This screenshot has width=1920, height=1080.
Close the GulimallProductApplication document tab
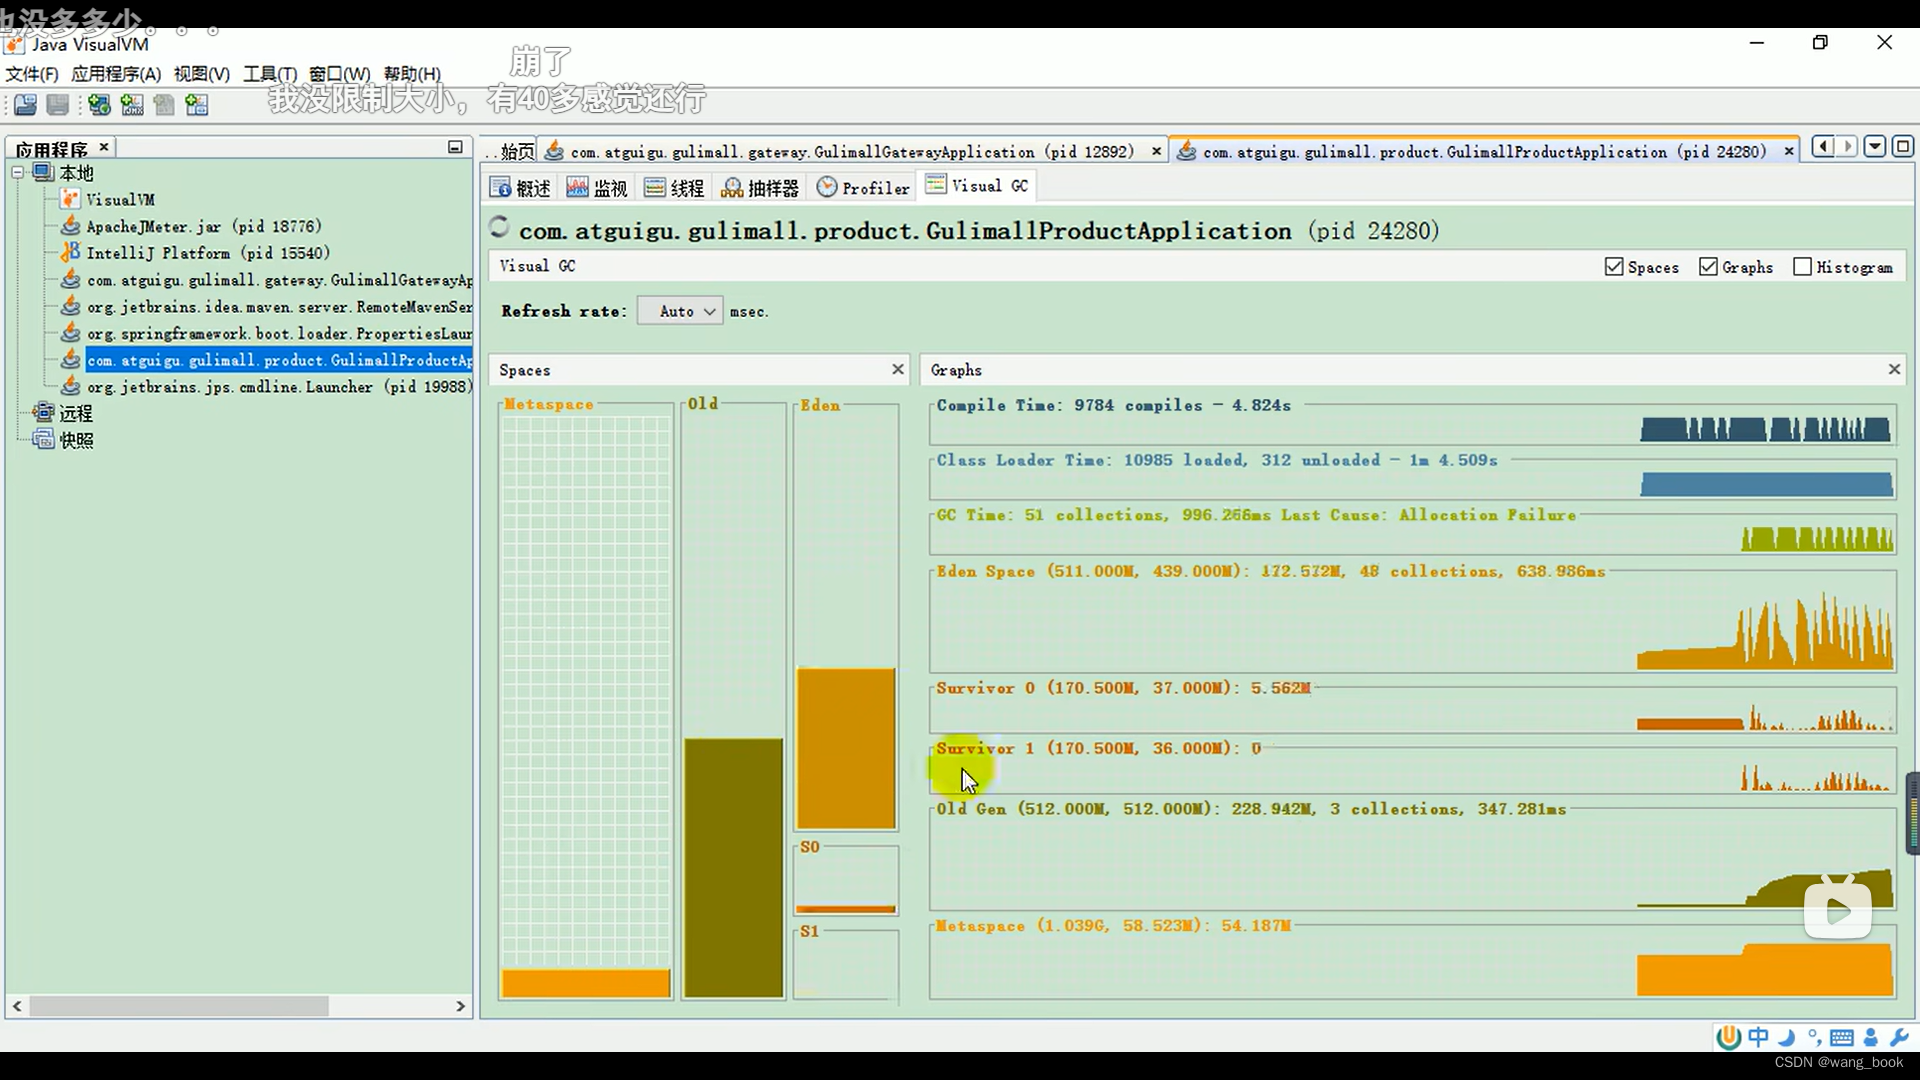[1789, 152]
